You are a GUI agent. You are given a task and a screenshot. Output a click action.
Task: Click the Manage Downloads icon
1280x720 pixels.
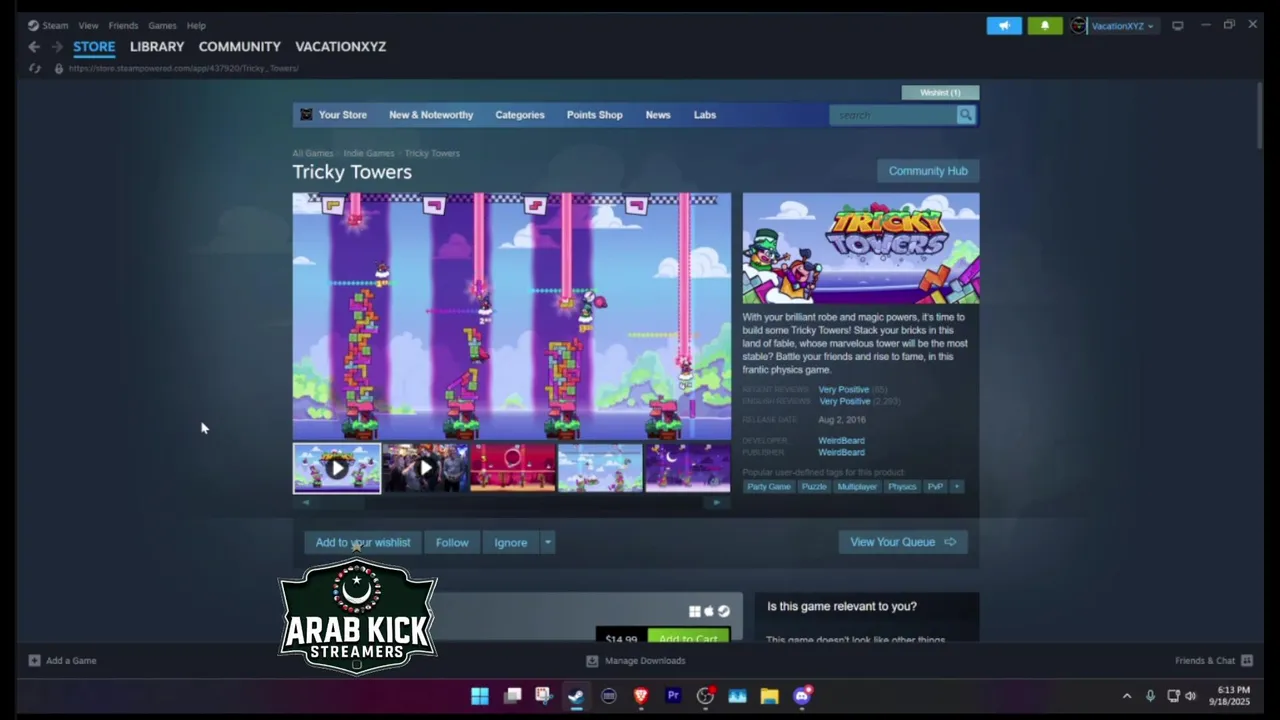(592, 660)
